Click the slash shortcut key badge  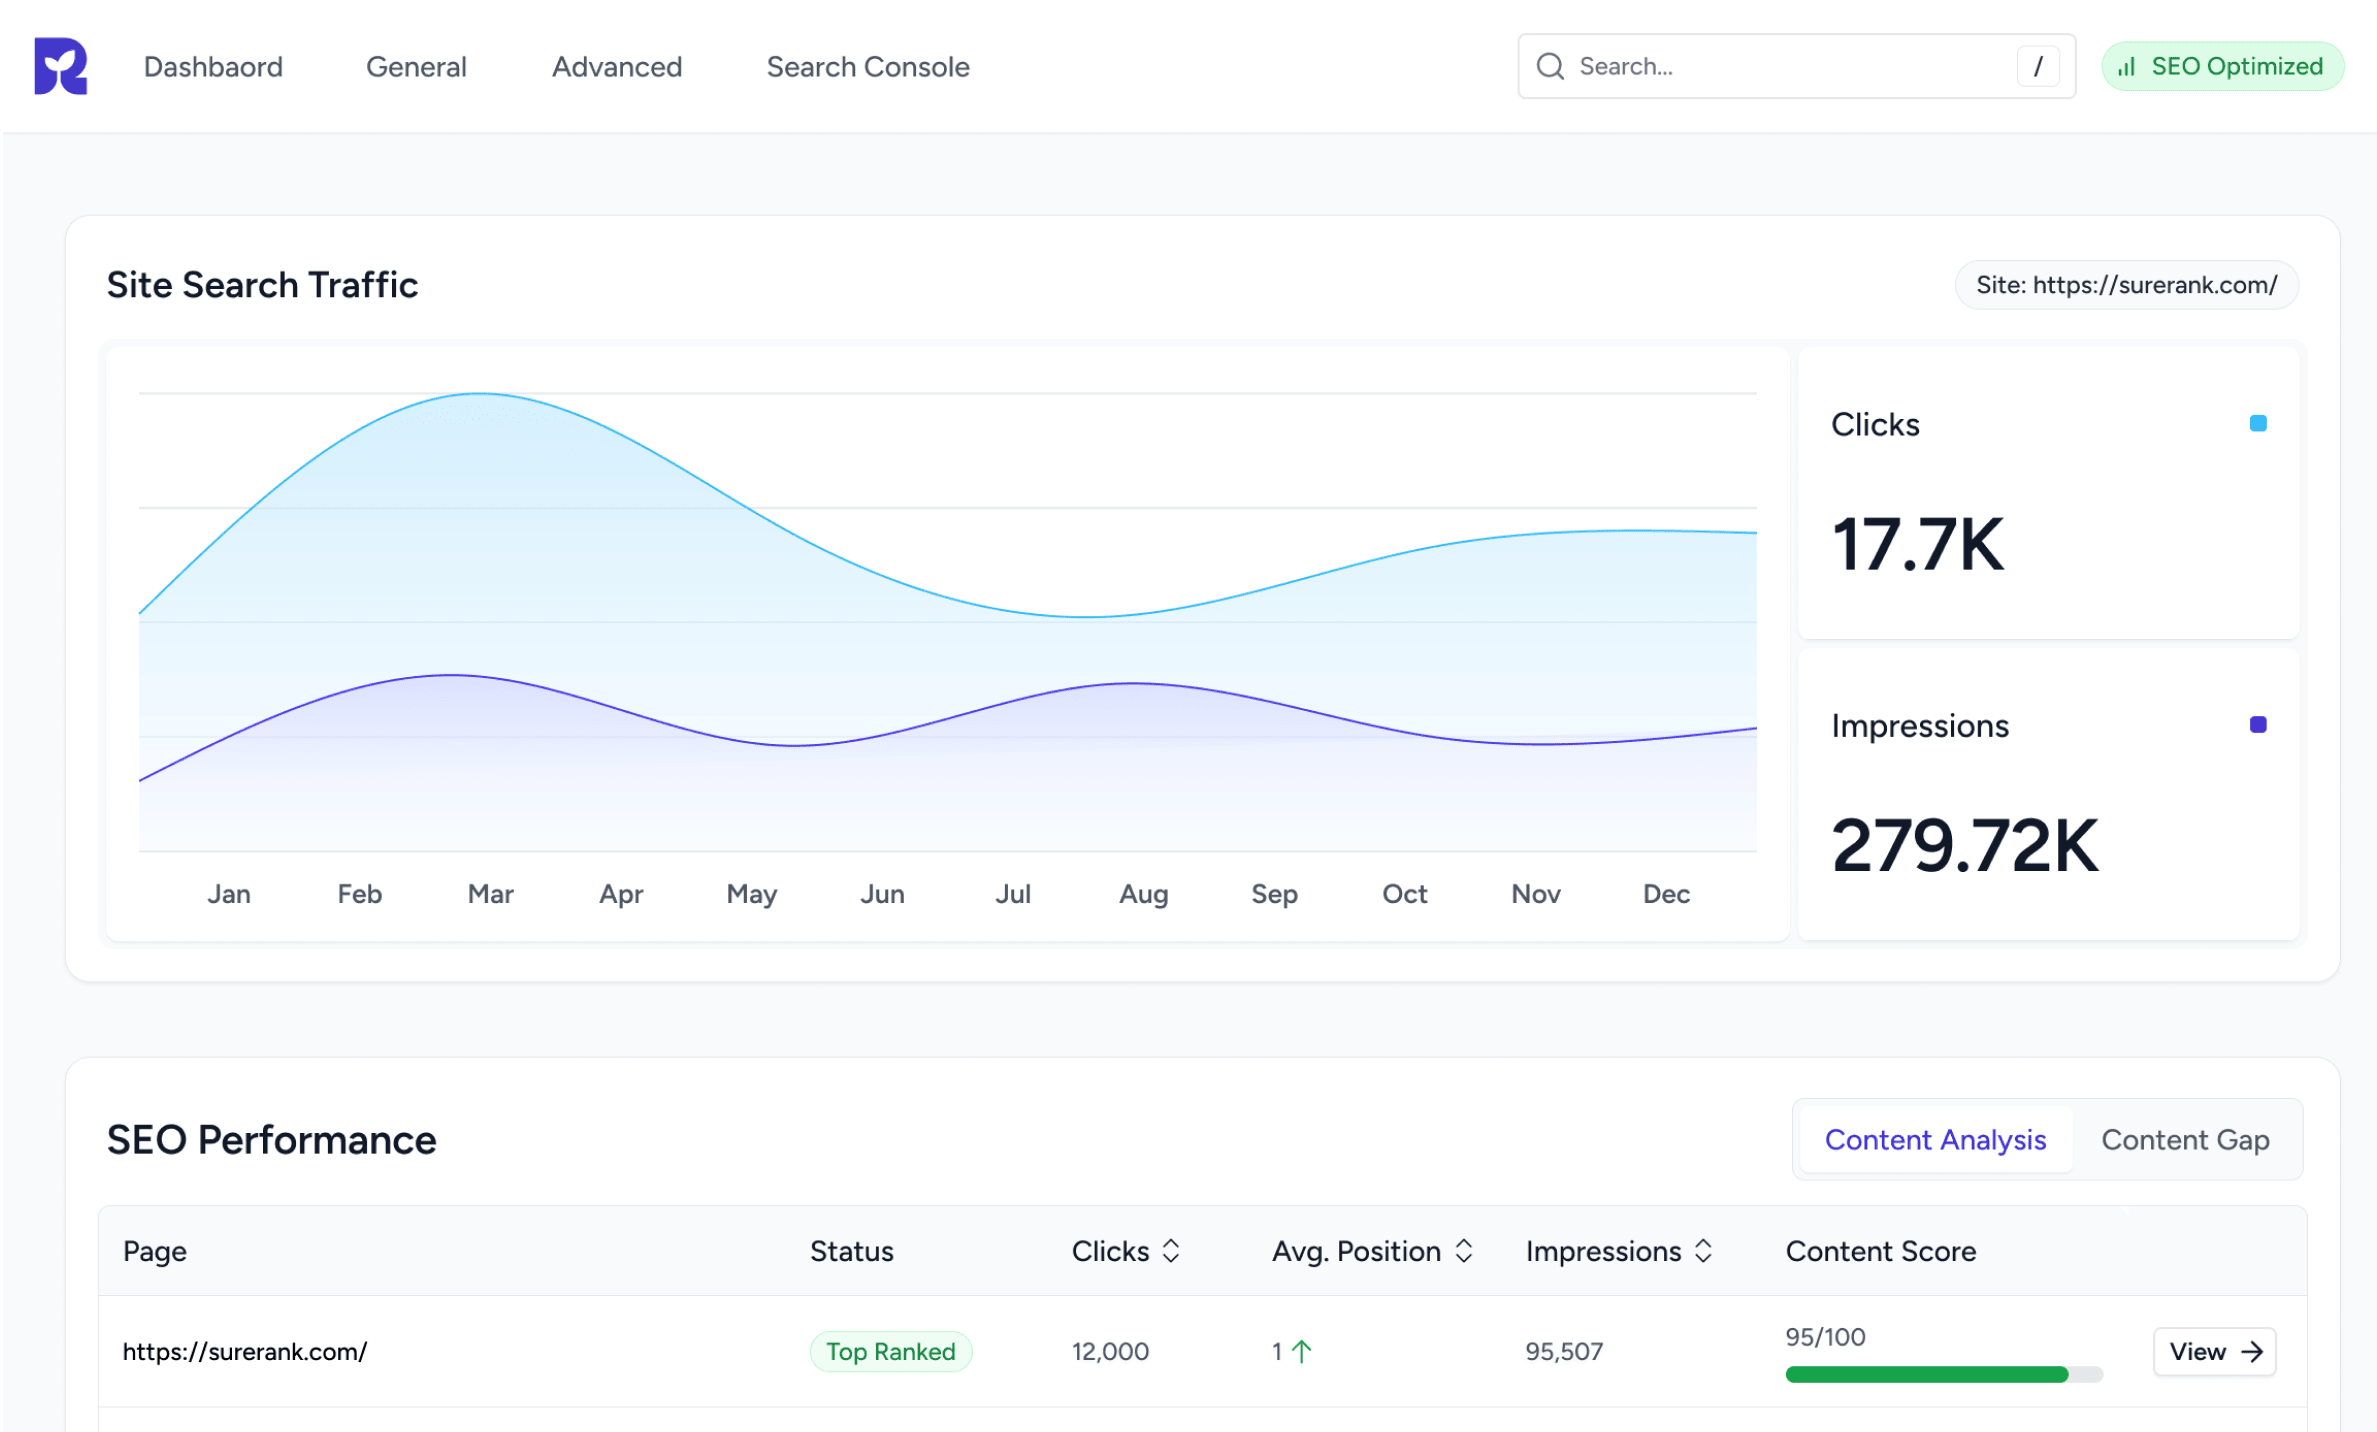[x=2037, y=66]
